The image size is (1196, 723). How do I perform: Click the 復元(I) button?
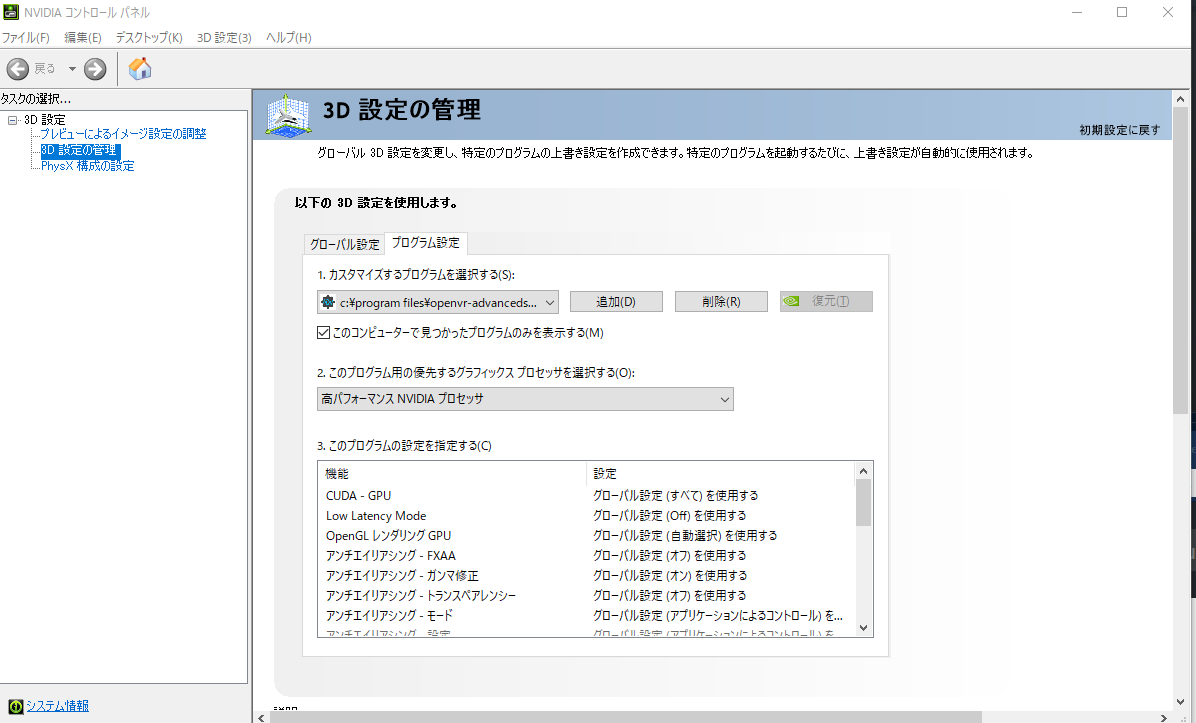coord(826,302)
